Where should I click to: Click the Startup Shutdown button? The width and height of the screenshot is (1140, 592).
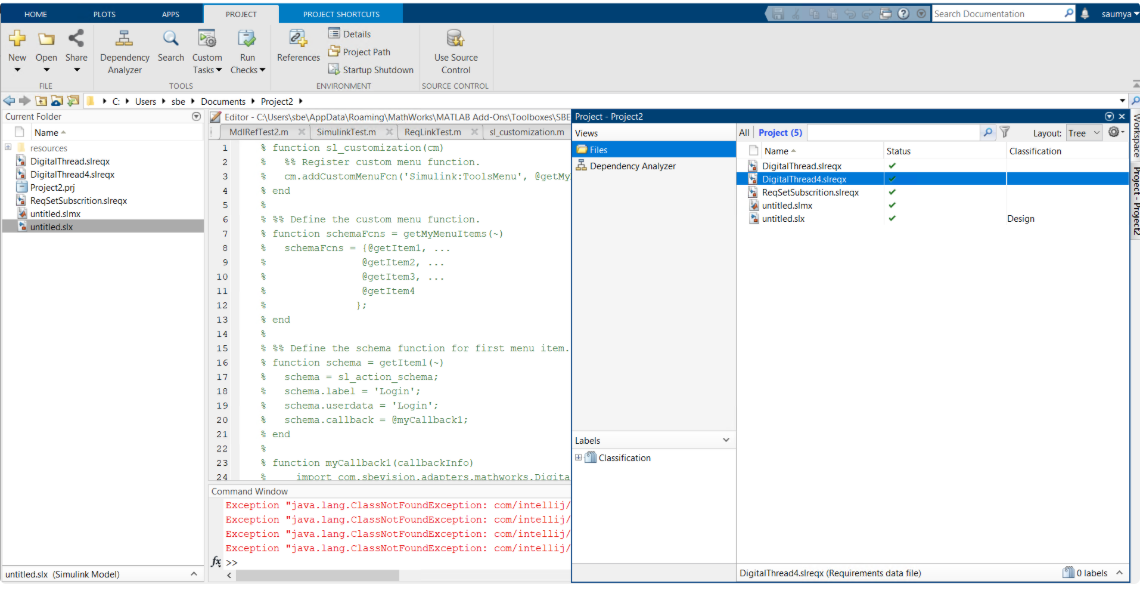370,70
